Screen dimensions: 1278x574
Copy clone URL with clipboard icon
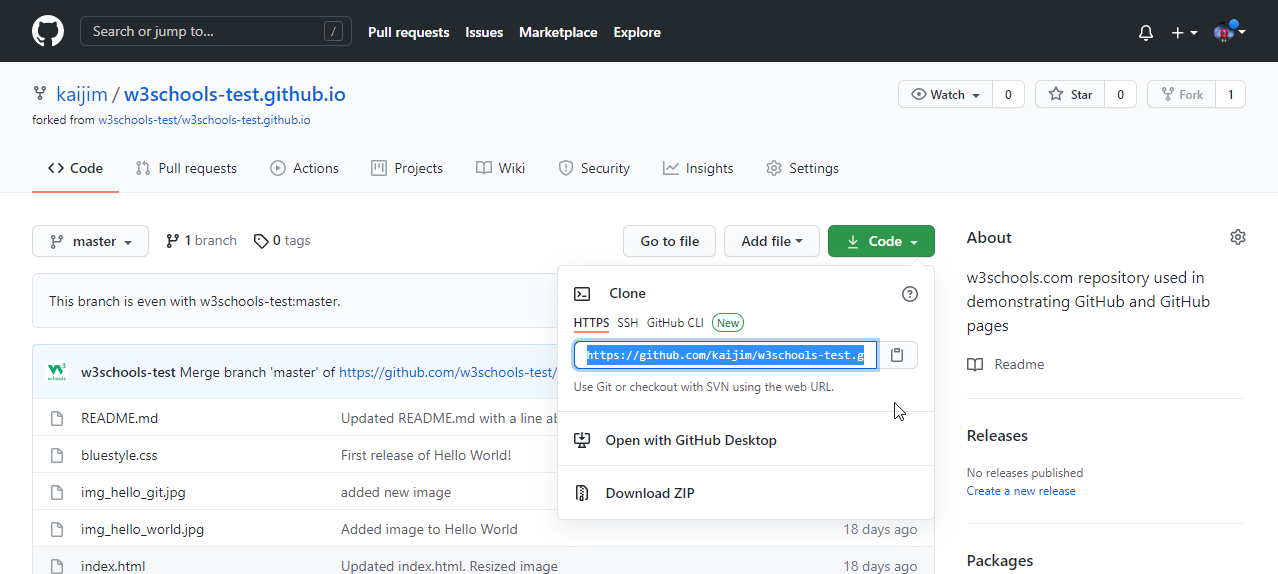click(x=898, y=355)
